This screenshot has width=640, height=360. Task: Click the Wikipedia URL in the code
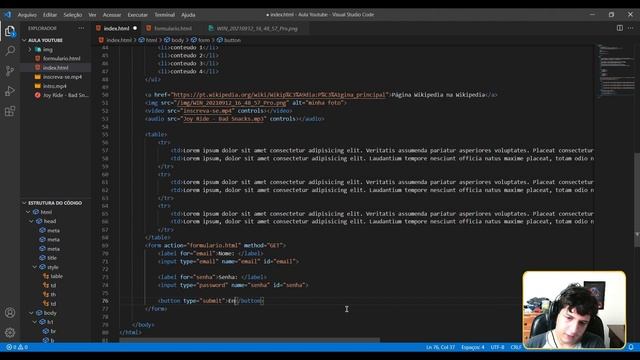tap(279, 95)
